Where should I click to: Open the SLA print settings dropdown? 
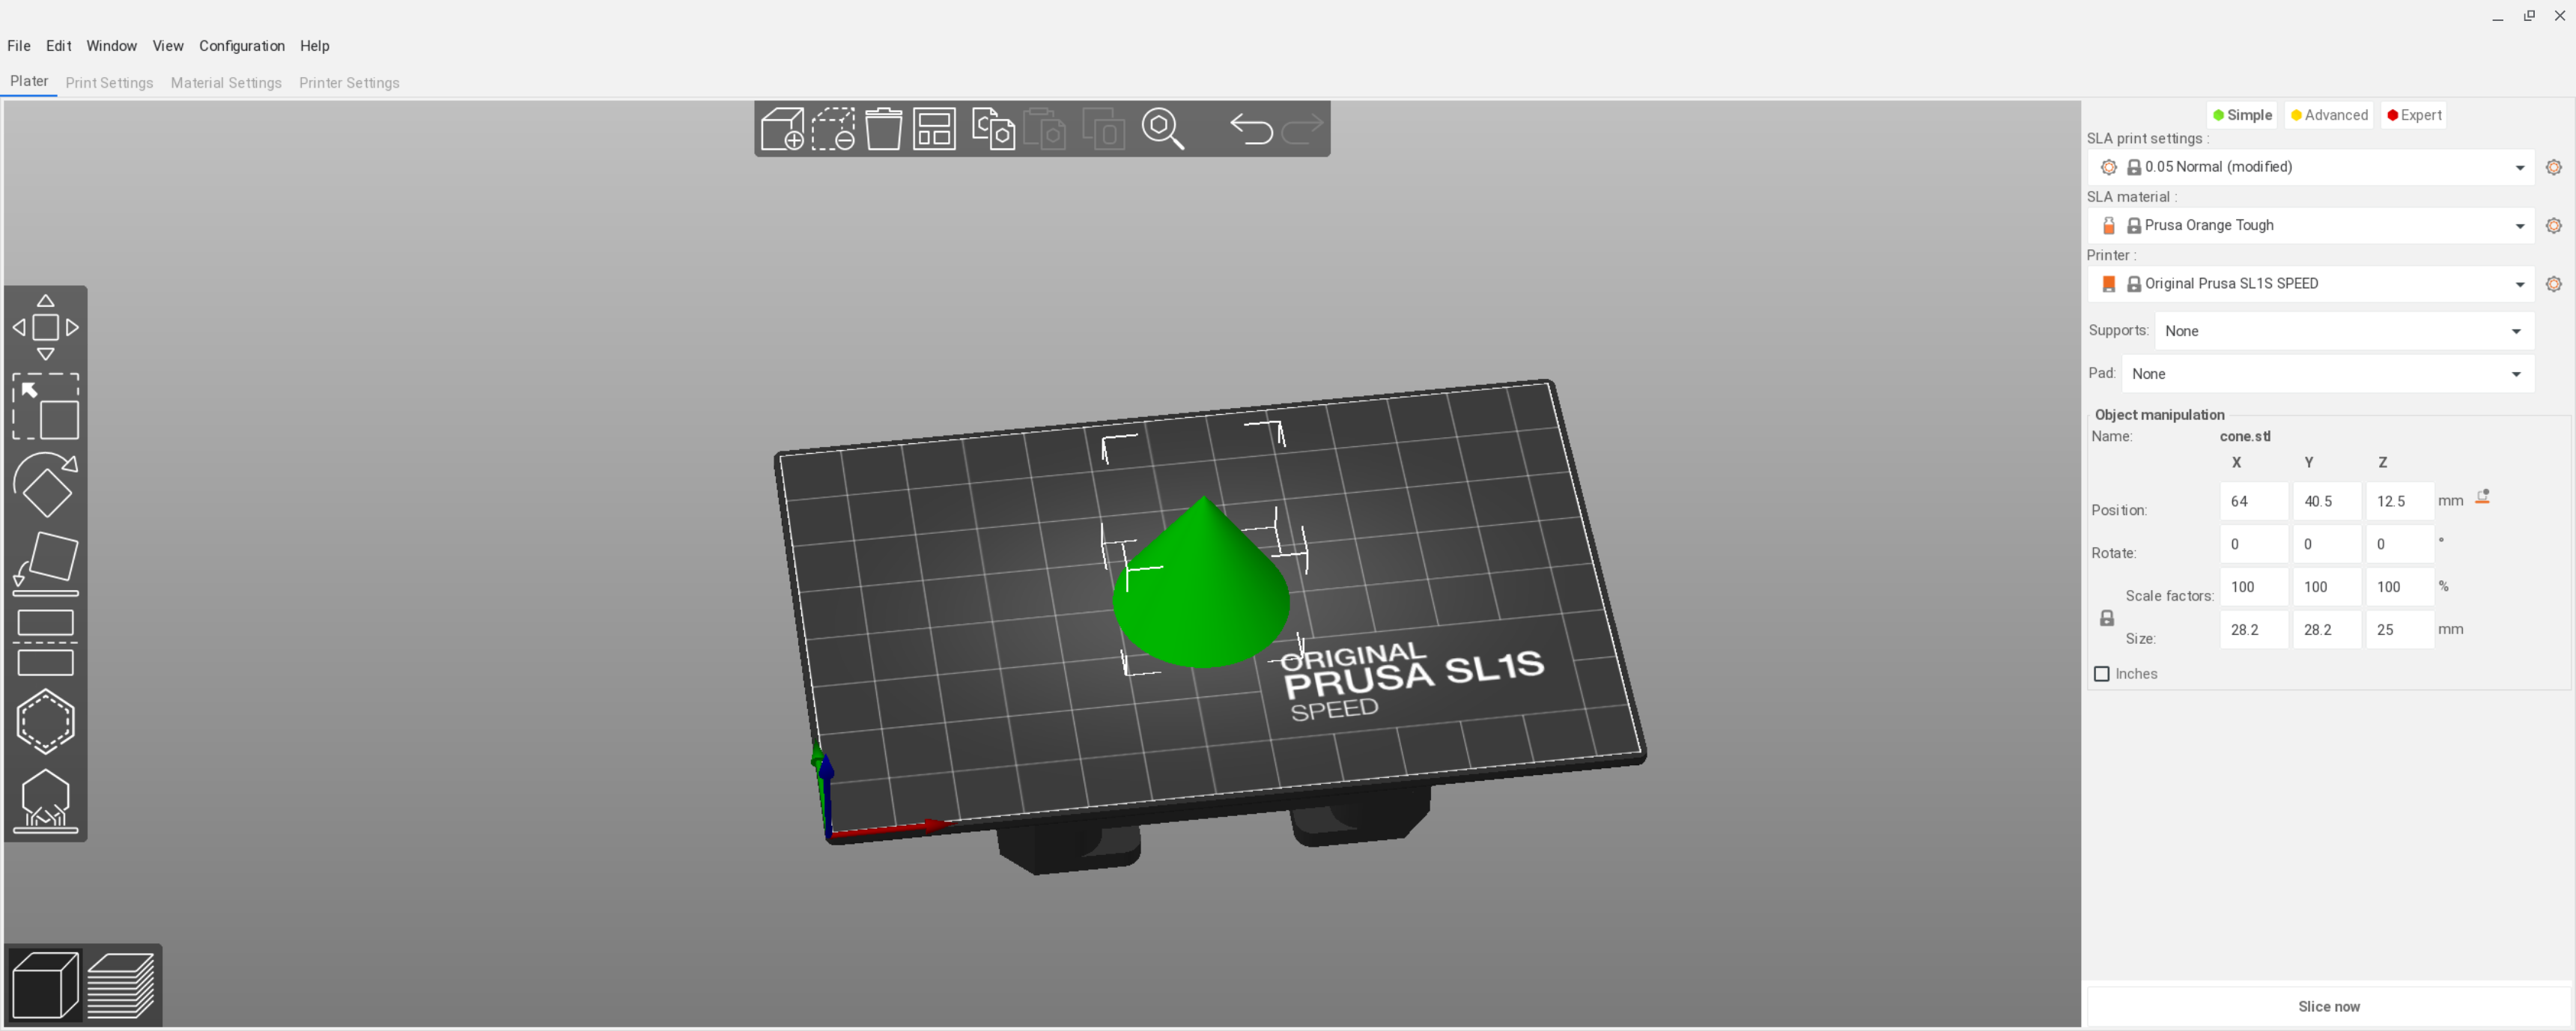point(2311,167)
